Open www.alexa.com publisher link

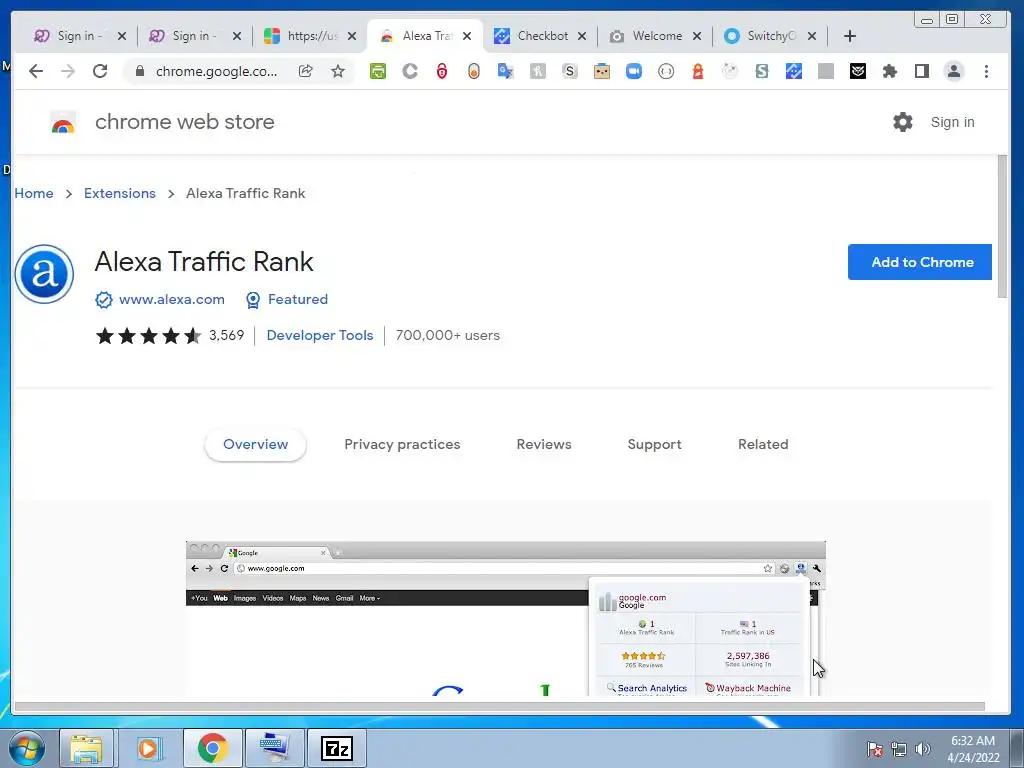point(172,299)
